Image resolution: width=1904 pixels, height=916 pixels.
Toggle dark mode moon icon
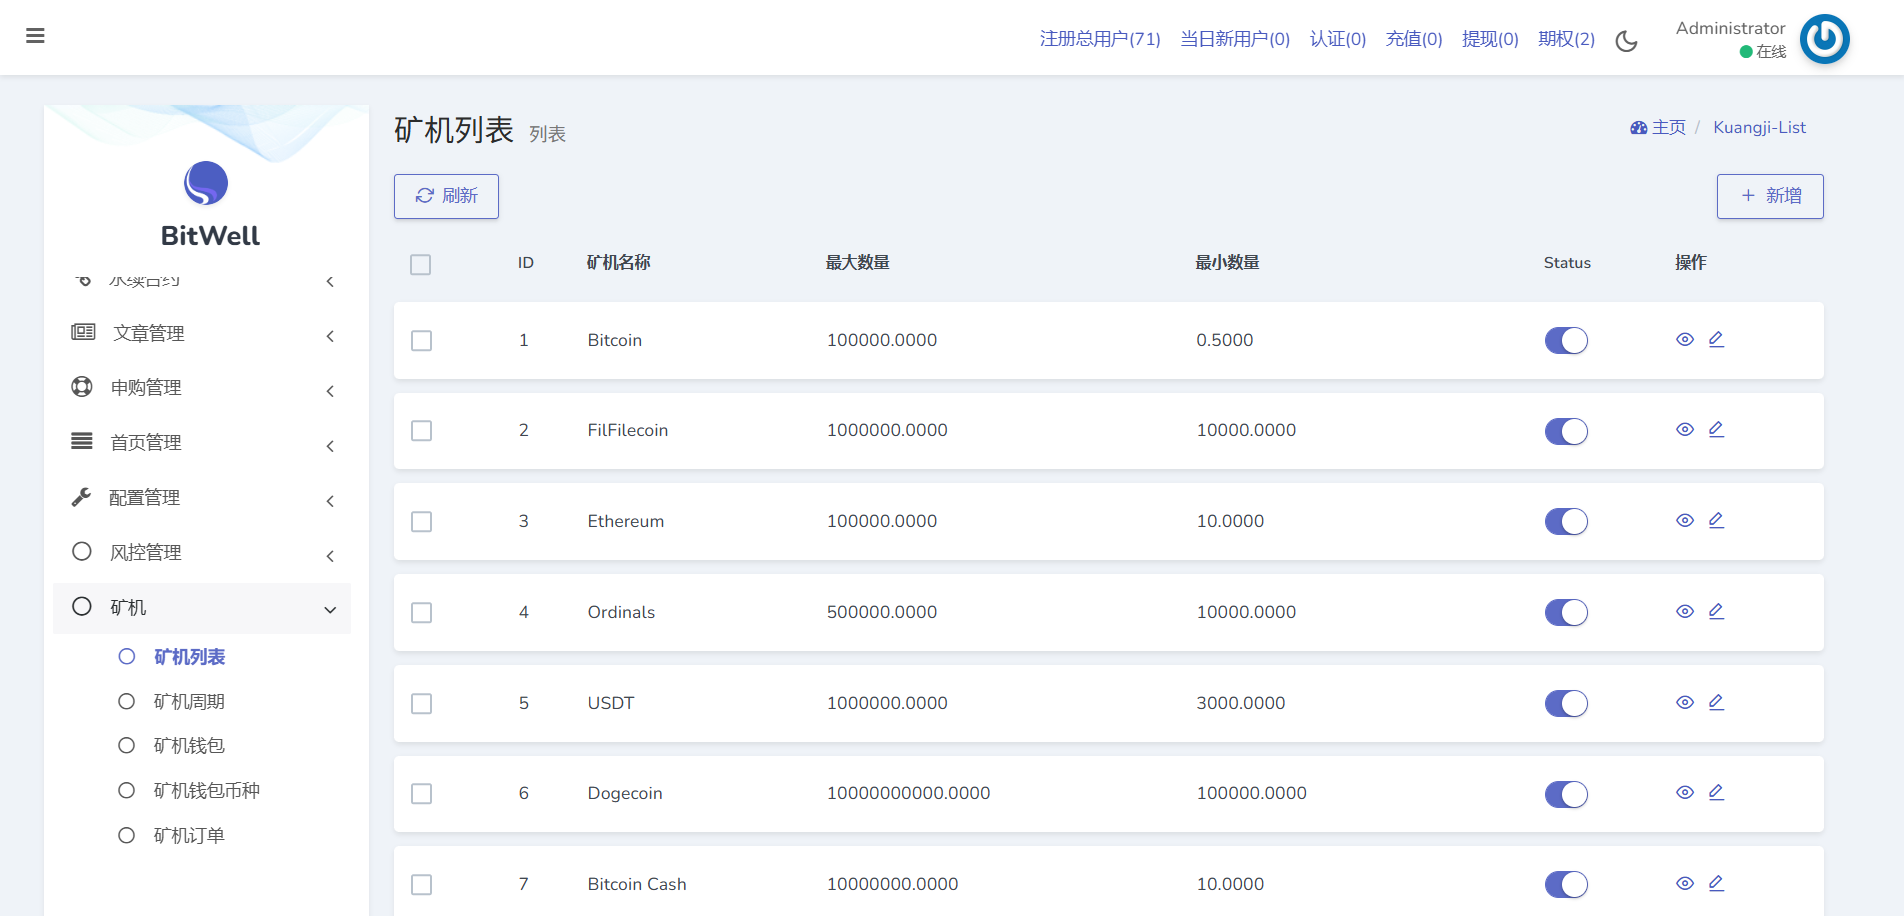(1627, 41)
